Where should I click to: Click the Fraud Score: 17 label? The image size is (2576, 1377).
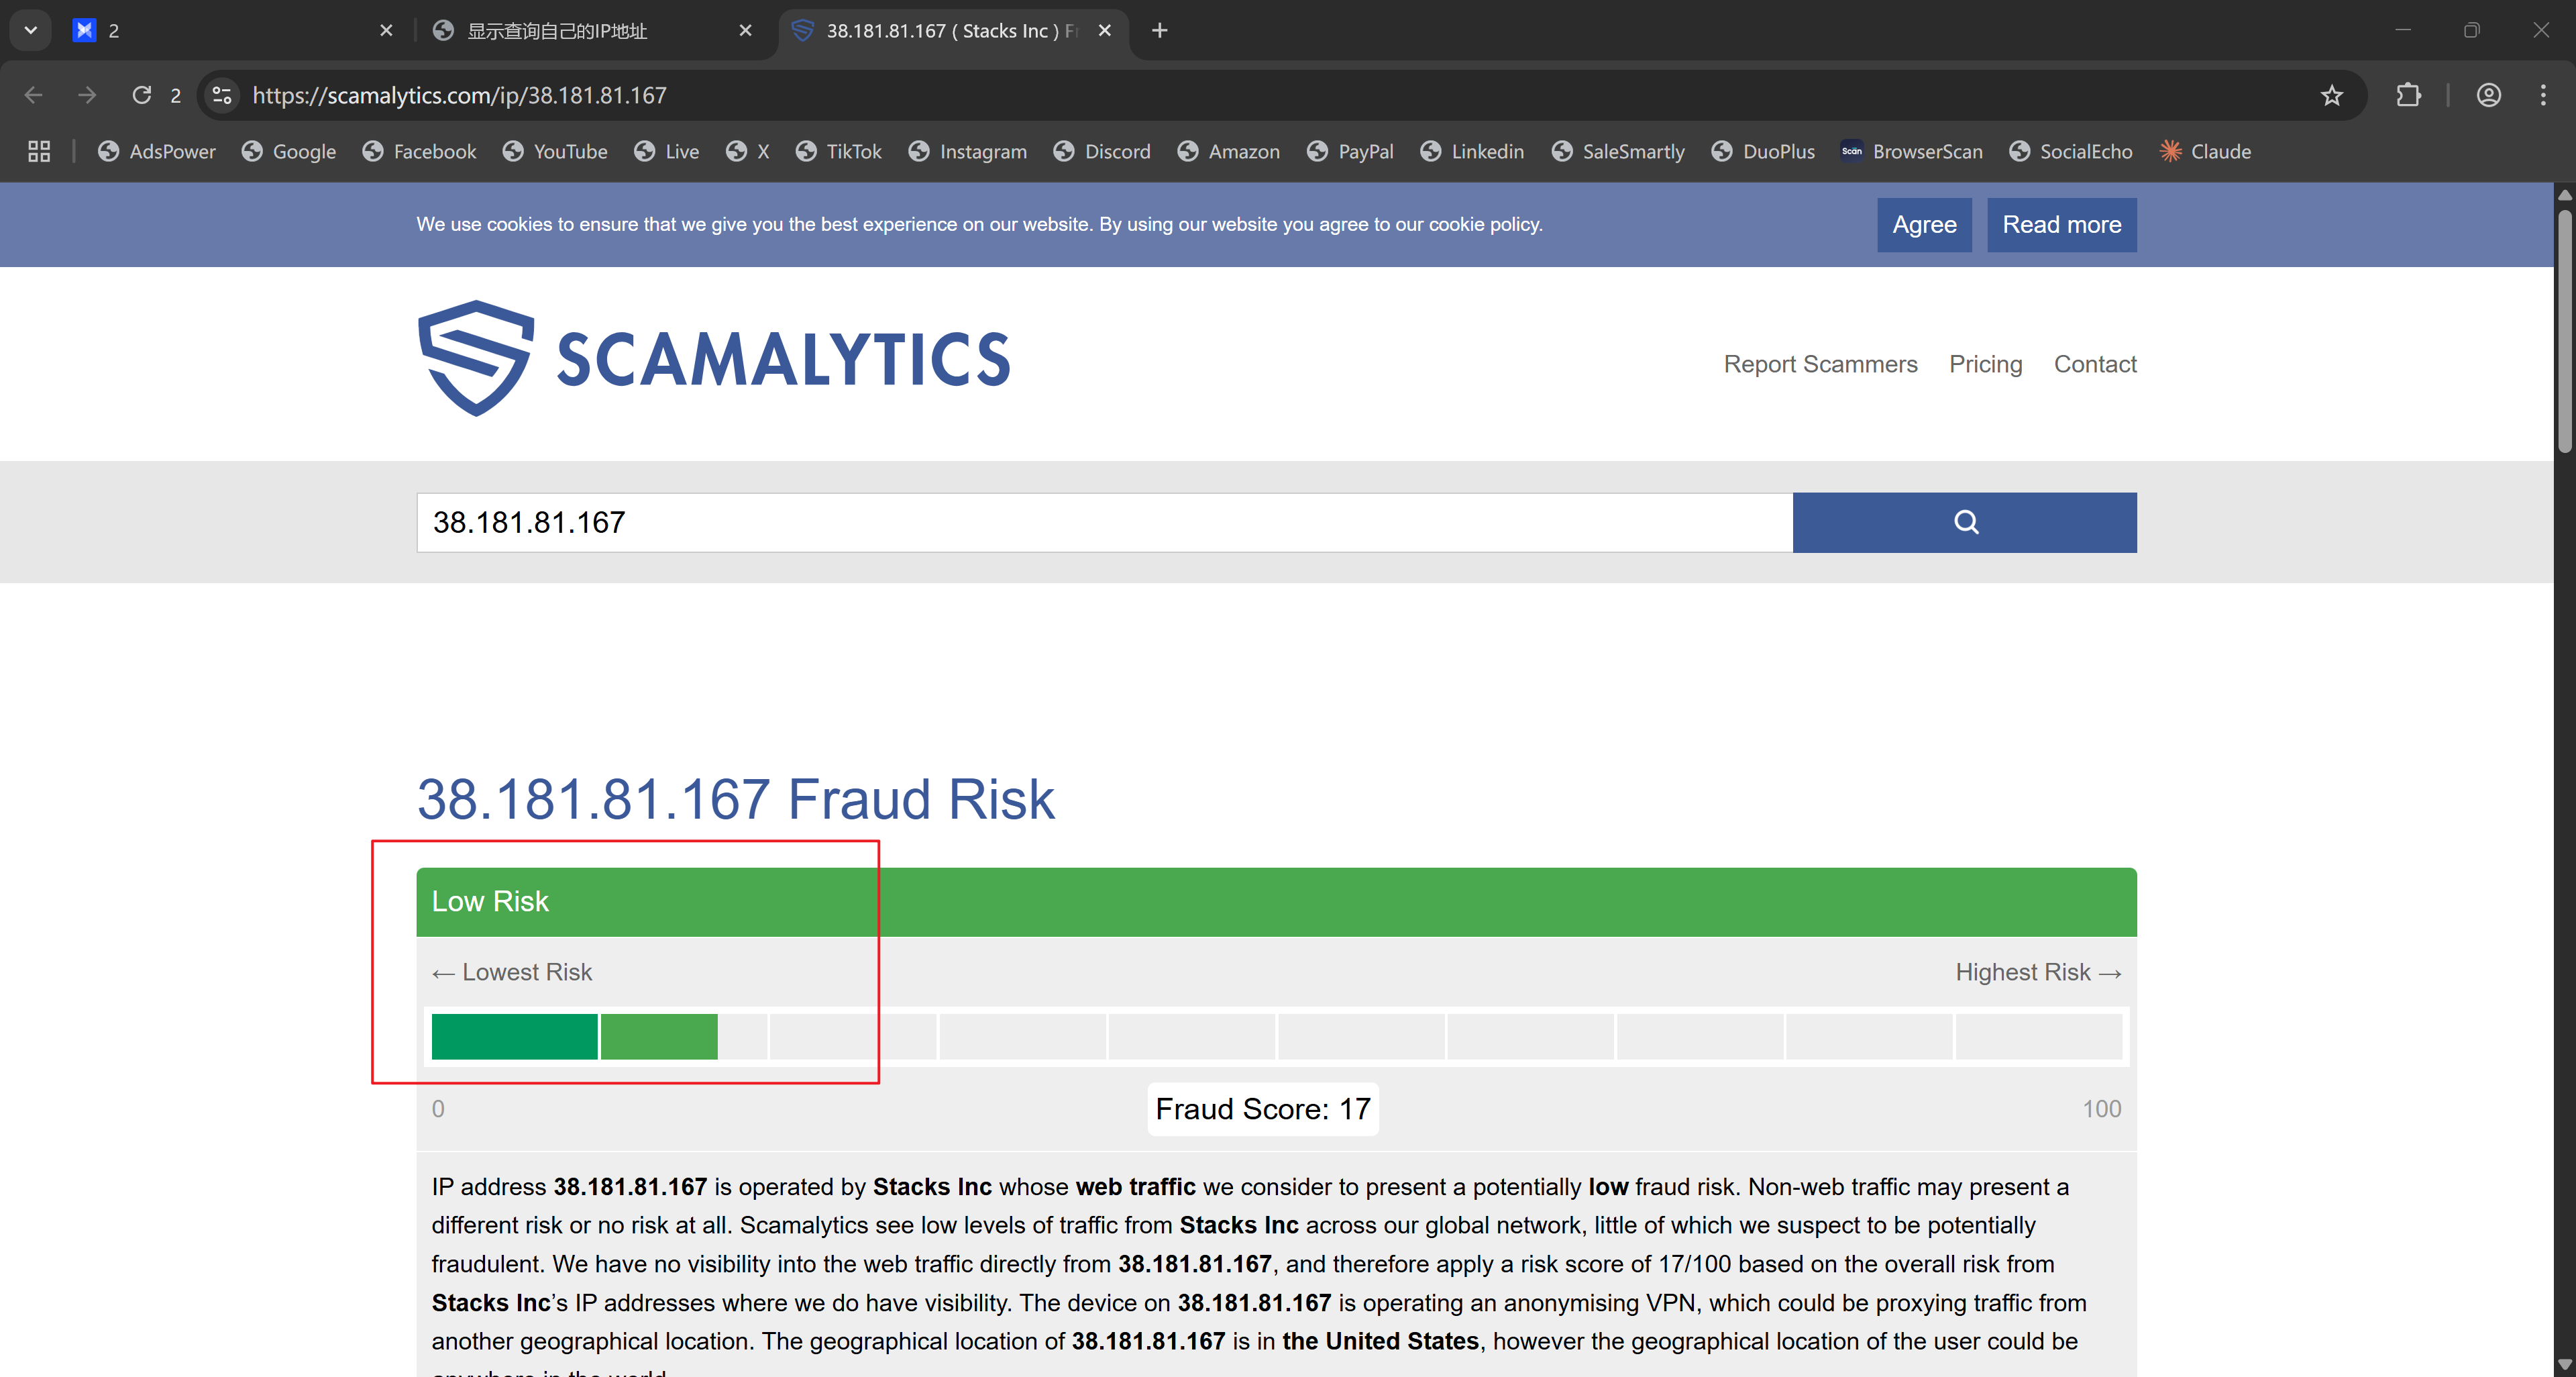point(1263,1108)
